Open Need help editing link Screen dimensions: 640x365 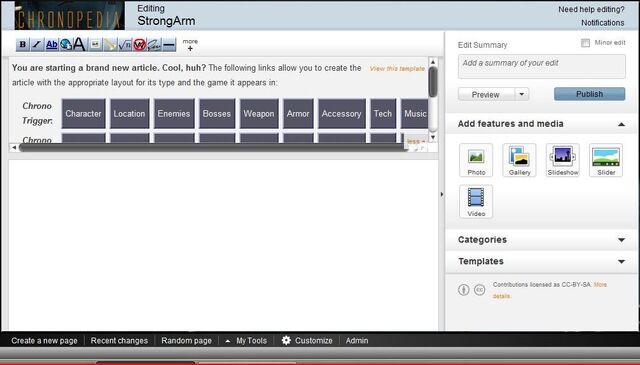point(591,9)
